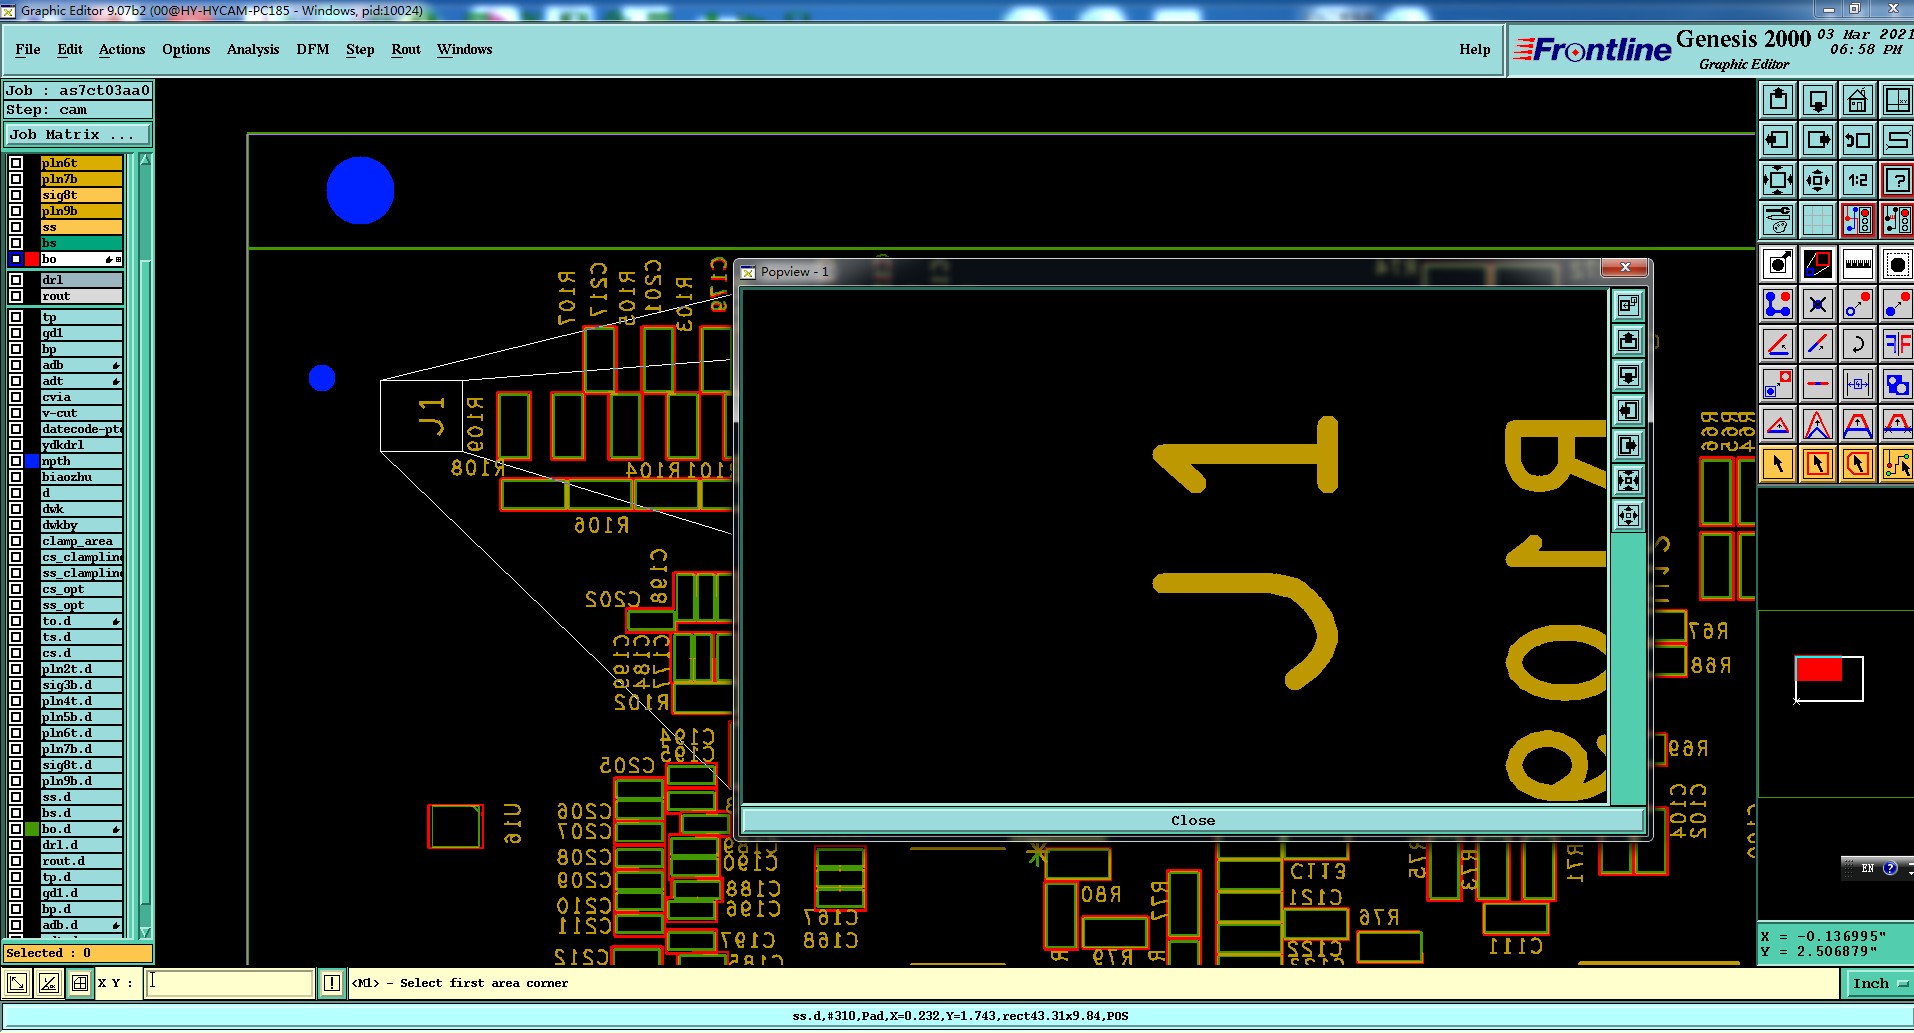Click the grid snap icon left of X Y
The width and height of the screenshot is (1914, 1033).
80,983
